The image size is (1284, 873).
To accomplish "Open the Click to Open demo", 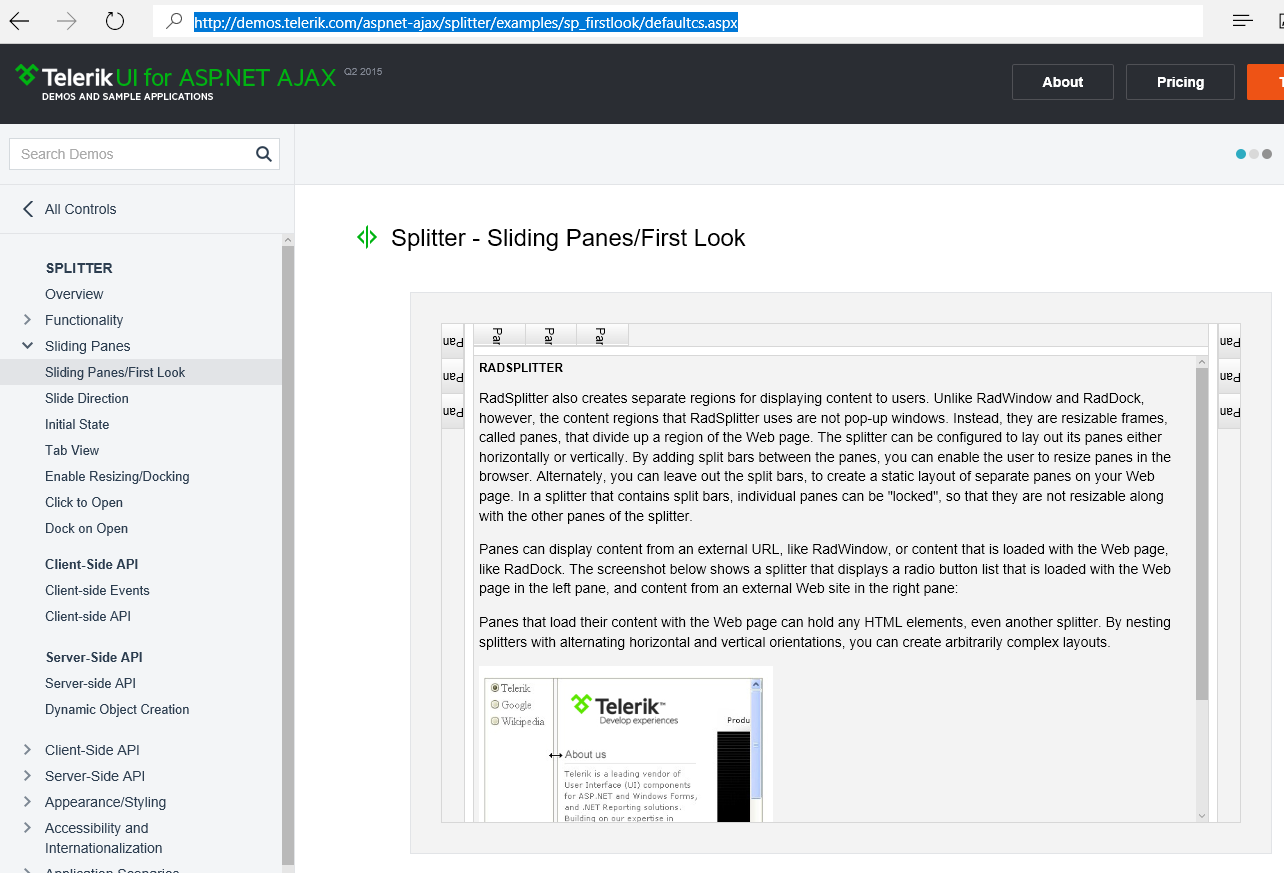I will point(84,502).
